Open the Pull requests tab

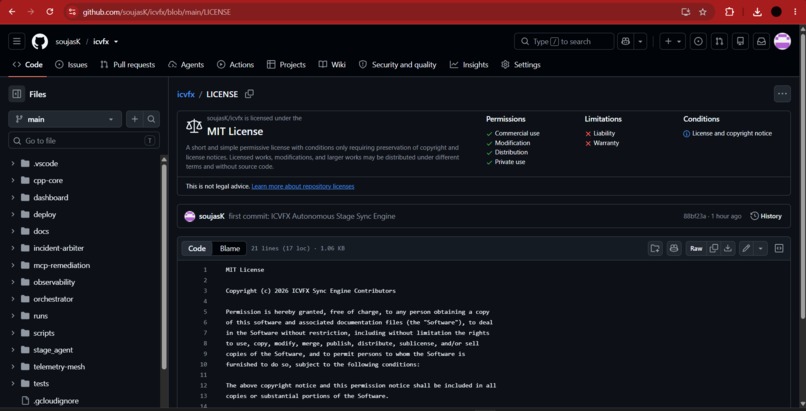128,65
